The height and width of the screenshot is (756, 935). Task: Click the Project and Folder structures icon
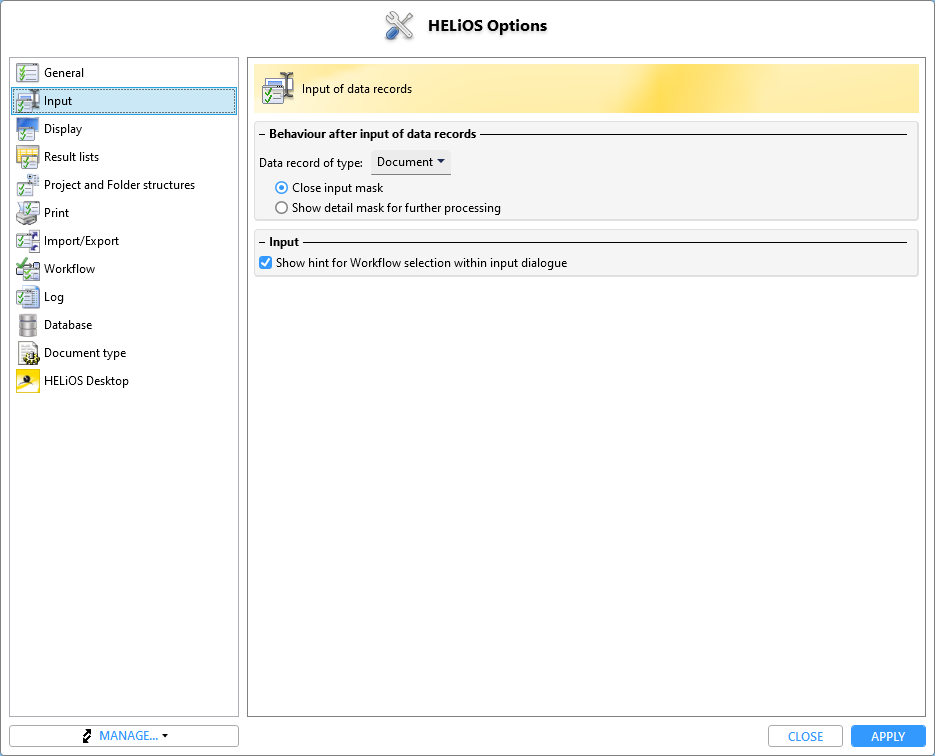point(27,185)
